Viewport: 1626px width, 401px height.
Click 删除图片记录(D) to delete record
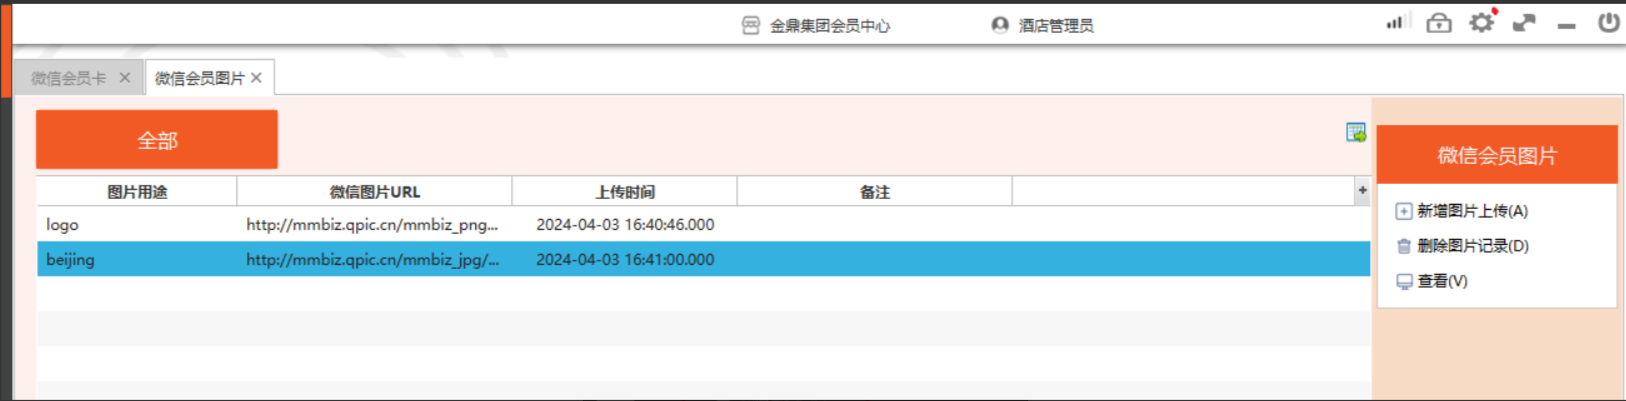coord(1472,246)
